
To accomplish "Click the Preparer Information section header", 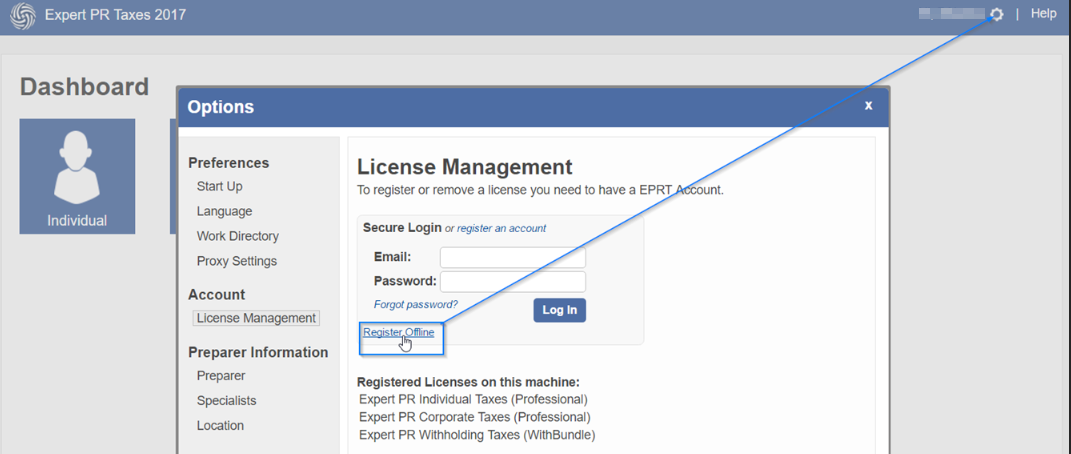I will pyautogui.click(x=258, y=353).
